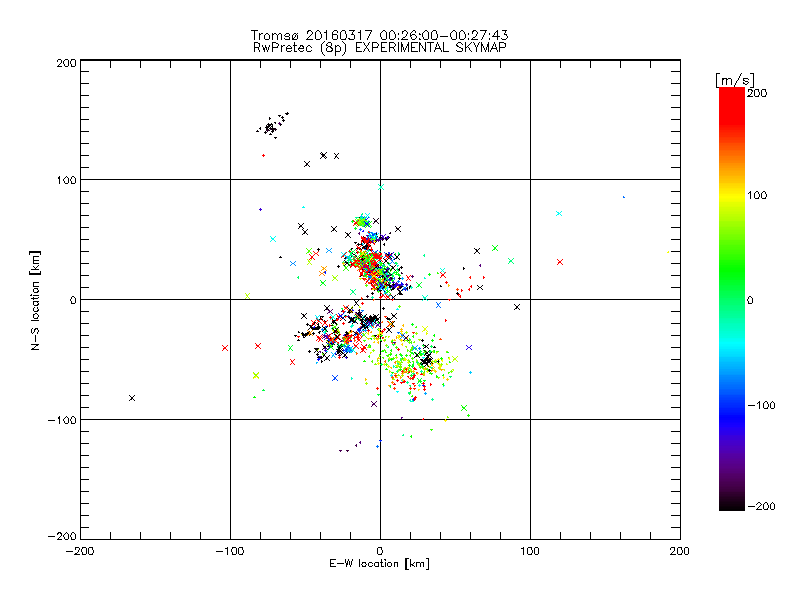The height and width of the screenshot is (600, 800).
Task: Click the 200 tick label on the E-W axis
Action: pyautogui.click(x=680, y=551)
